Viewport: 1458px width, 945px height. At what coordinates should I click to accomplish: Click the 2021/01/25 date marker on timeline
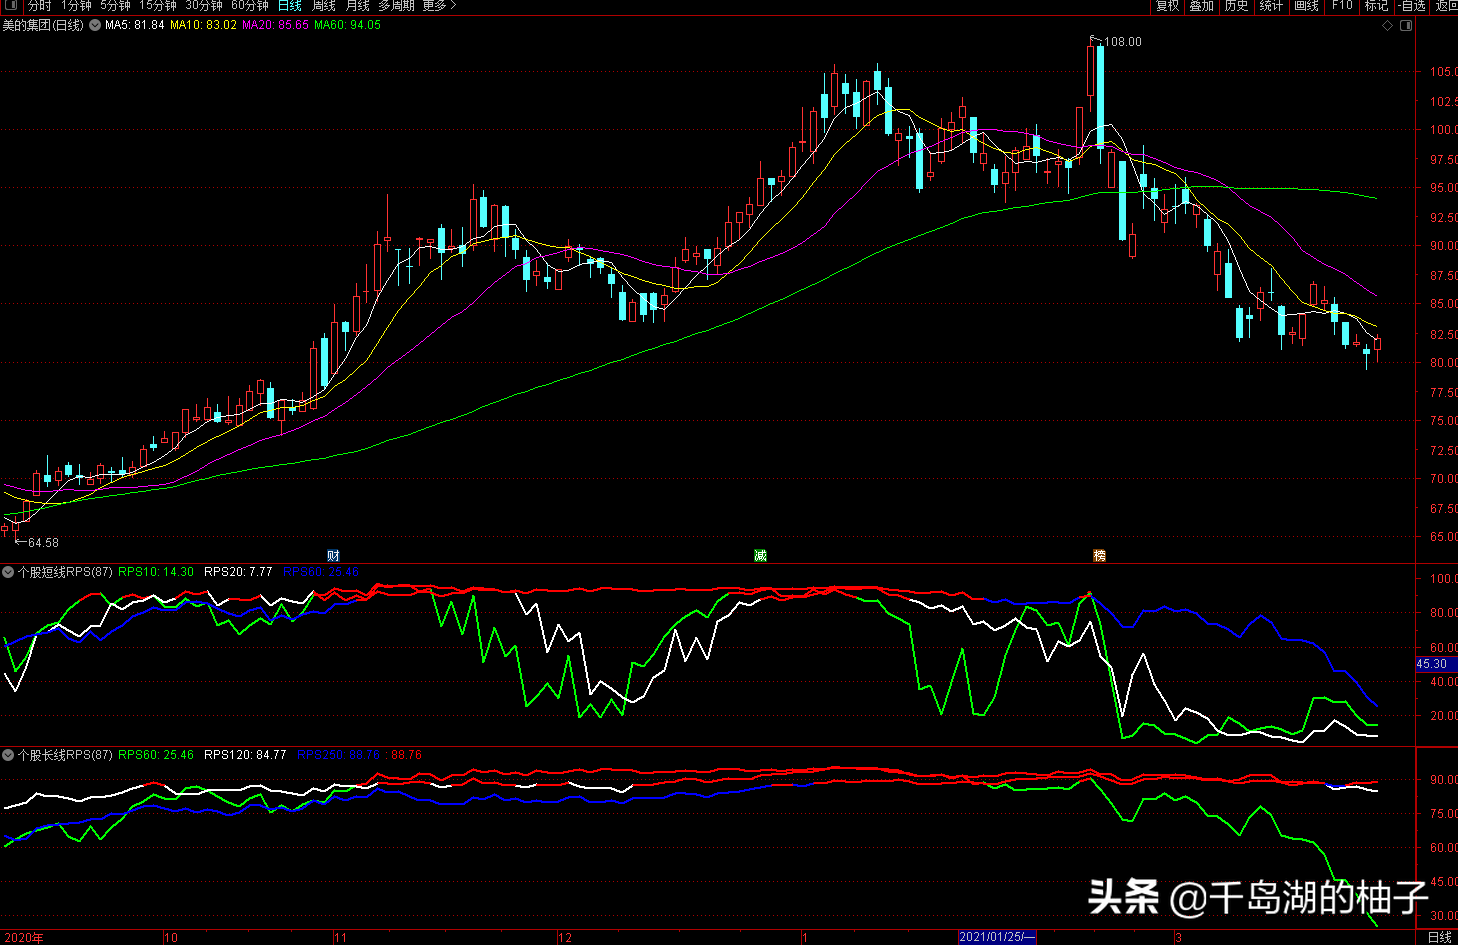point(997,937)
